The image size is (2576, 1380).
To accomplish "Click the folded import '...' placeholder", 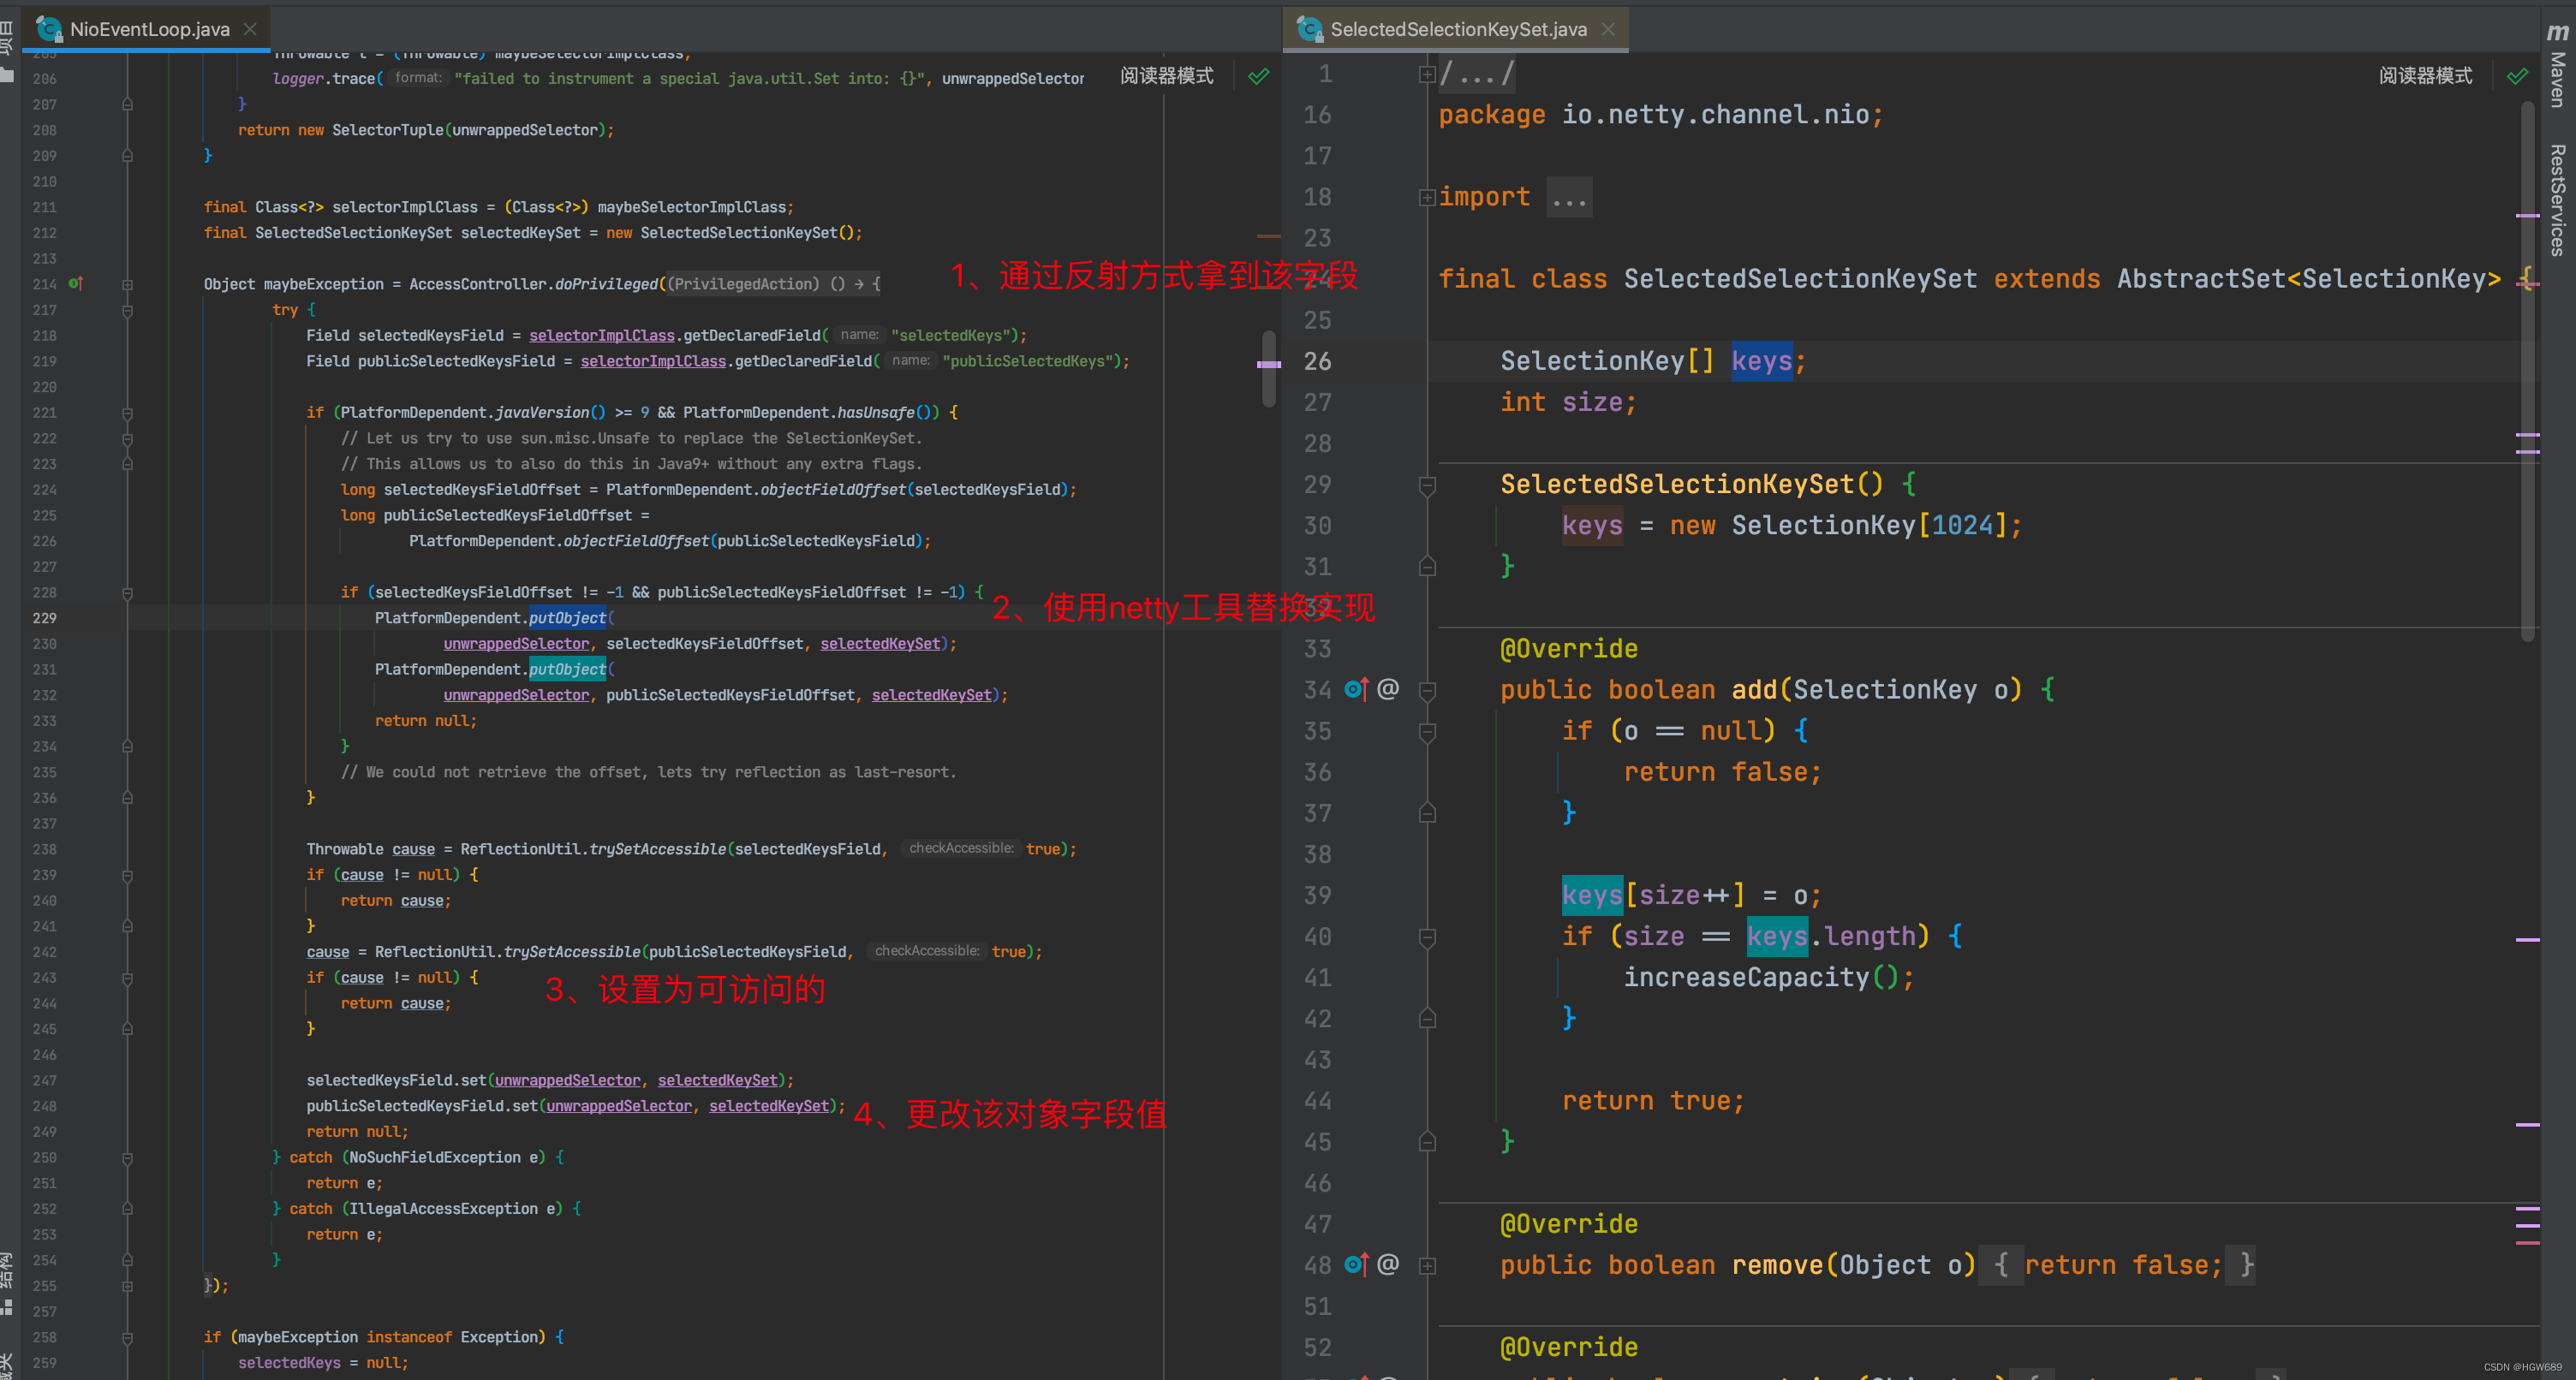I will click(1569, 197).
